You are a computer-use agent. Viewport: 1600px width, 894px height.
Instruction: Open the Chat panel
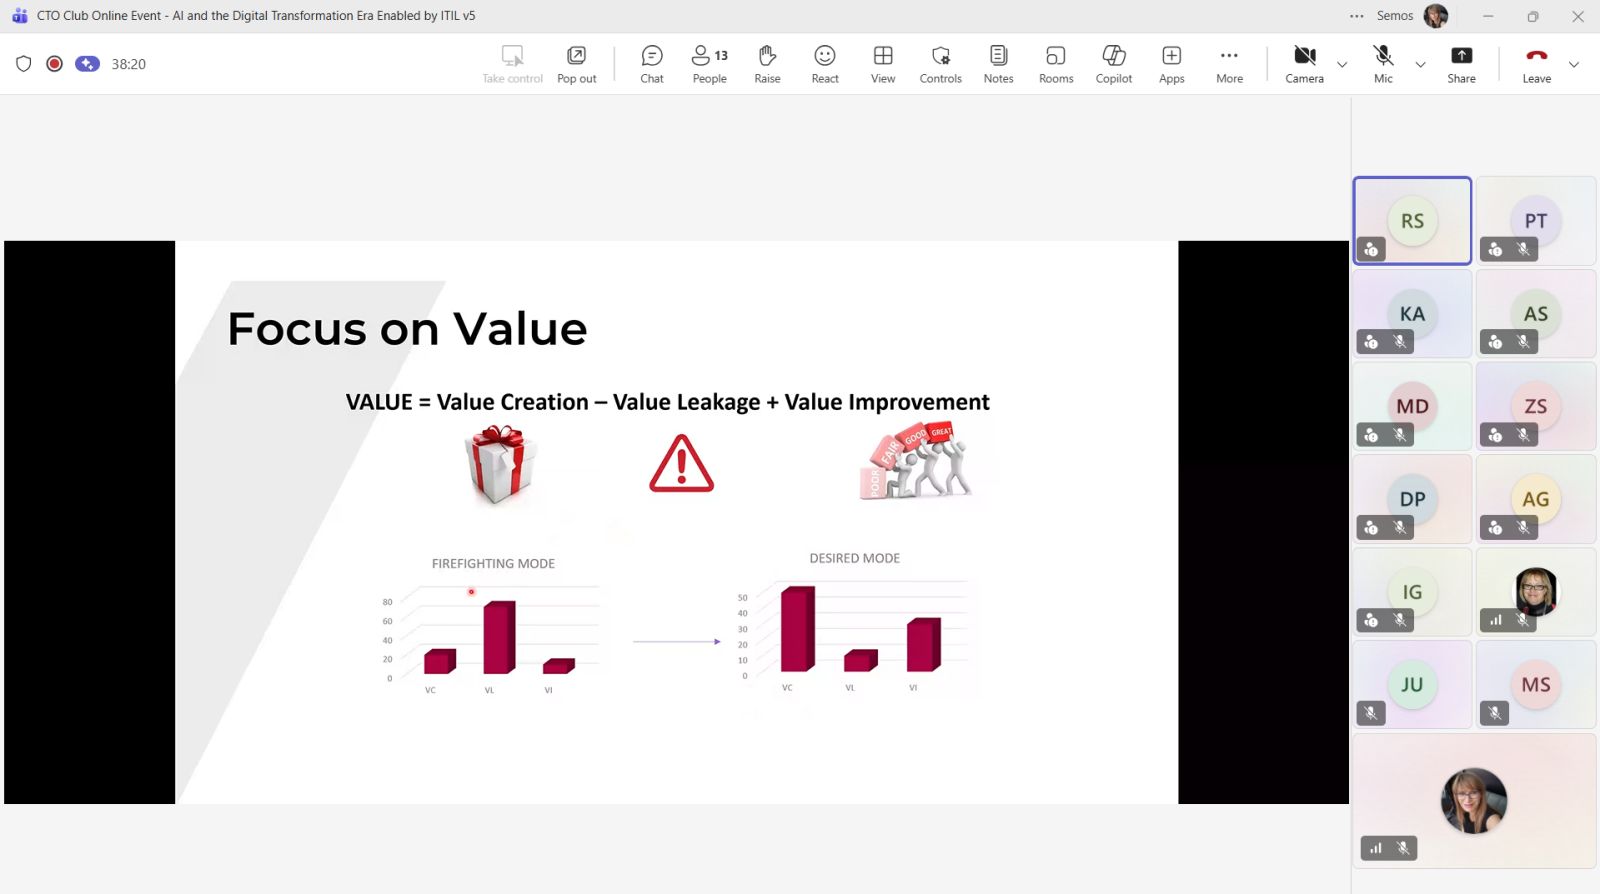click(652, 64)
